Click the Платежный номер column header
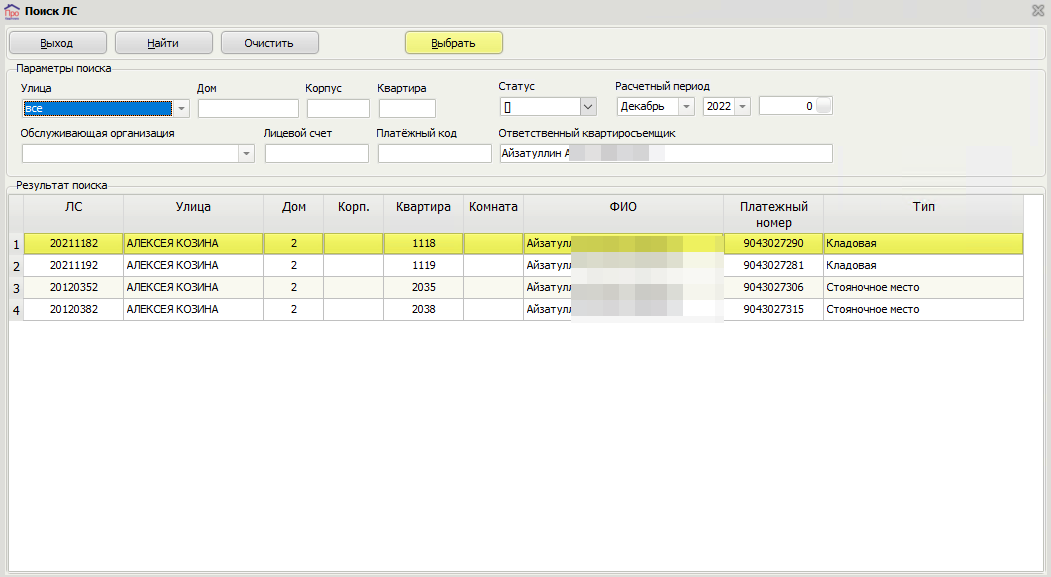1051x577 pixels. (x=774, y=214)
